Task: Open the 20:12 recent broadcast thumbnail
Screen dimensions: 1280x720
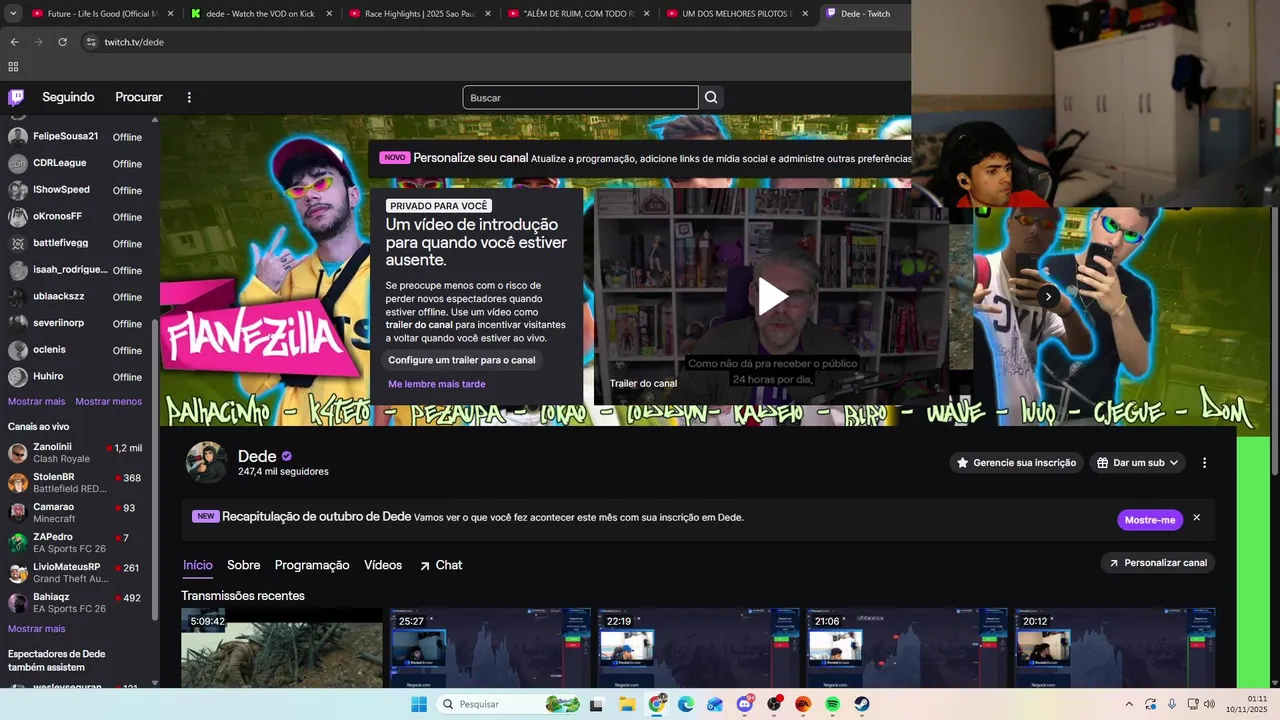Action: [x=1115, y=648]
